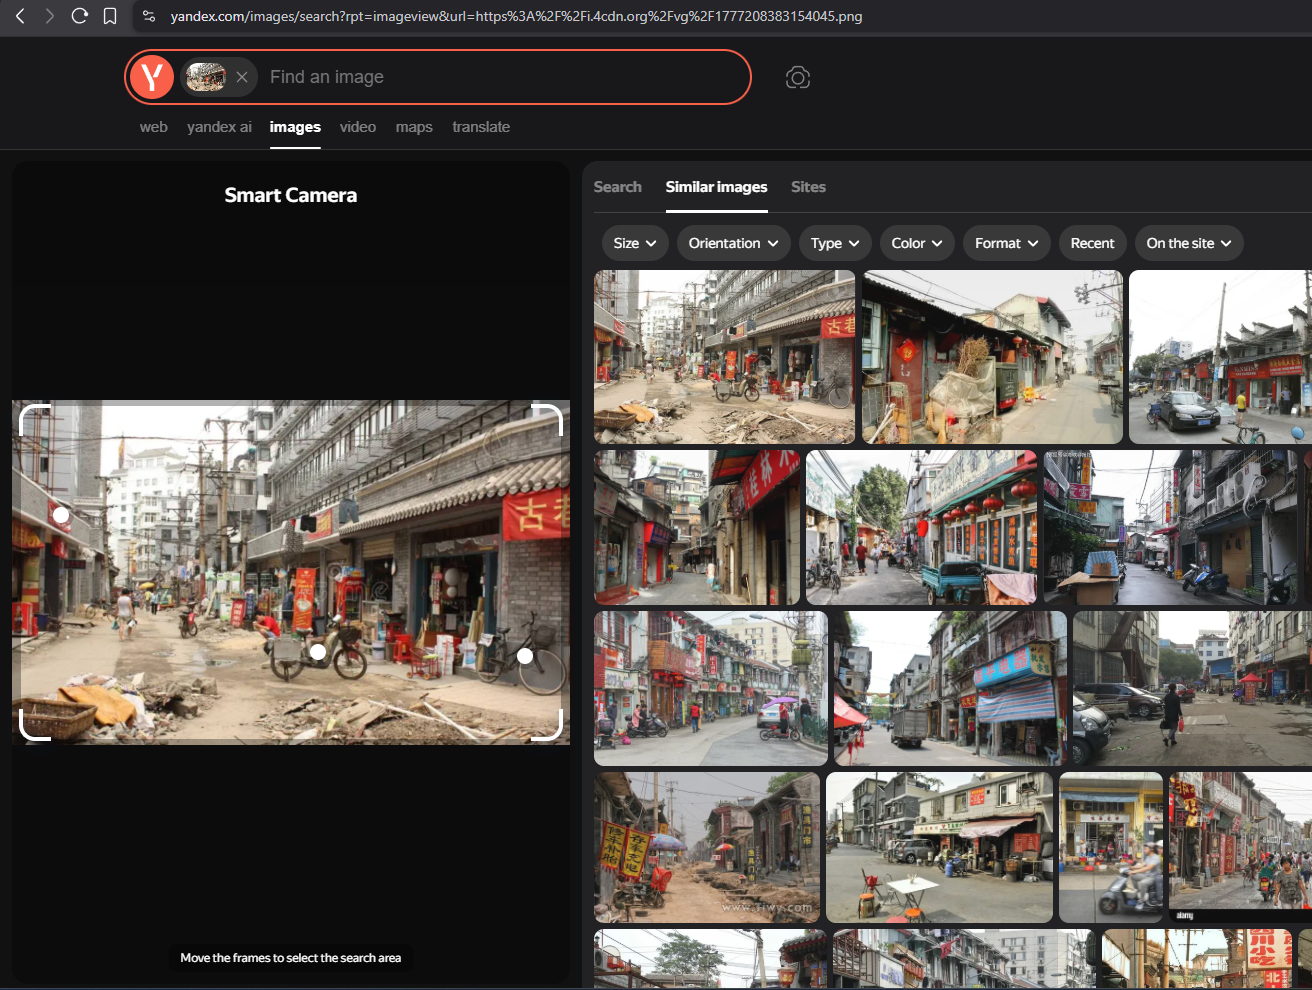Go to the maps service link

coord(414,127)
